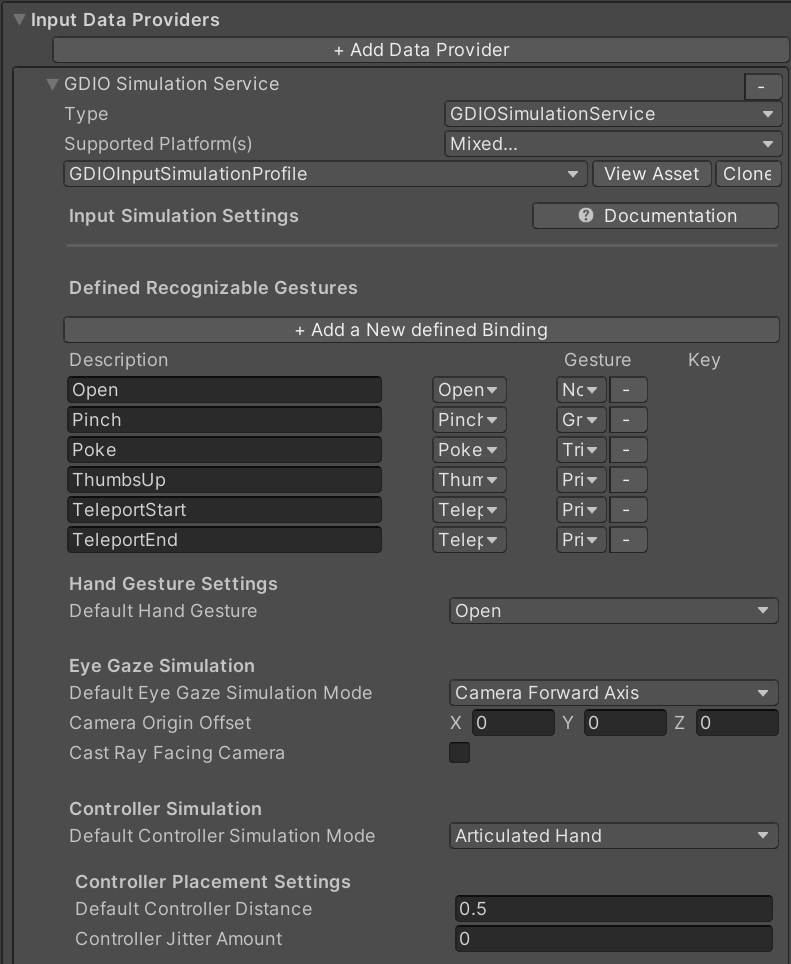This screenshot has width=791, height=964.
Task: Click the Camera Origin Offset label
Action: tap(160, 723)
